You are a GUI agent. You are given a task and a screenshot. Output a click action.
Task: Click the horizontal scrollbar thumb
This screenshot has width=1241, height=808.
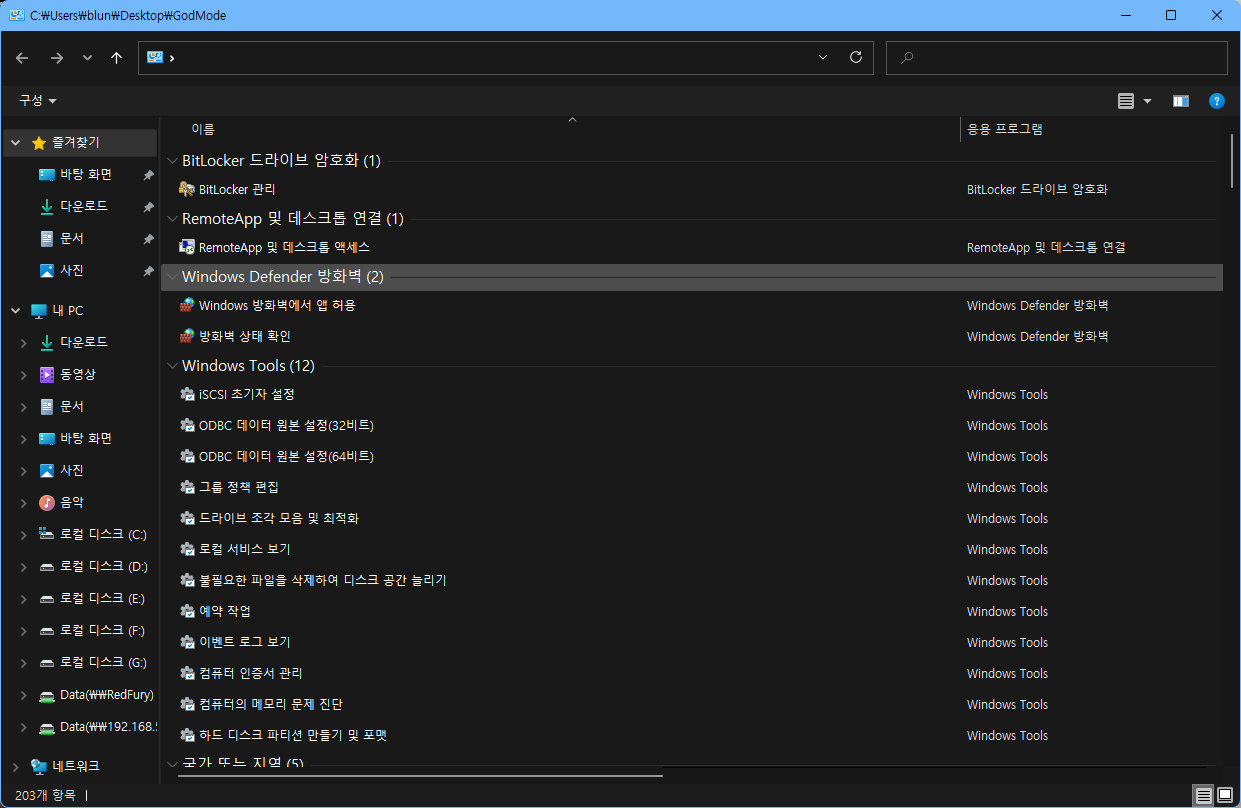[x=421, y=774]
